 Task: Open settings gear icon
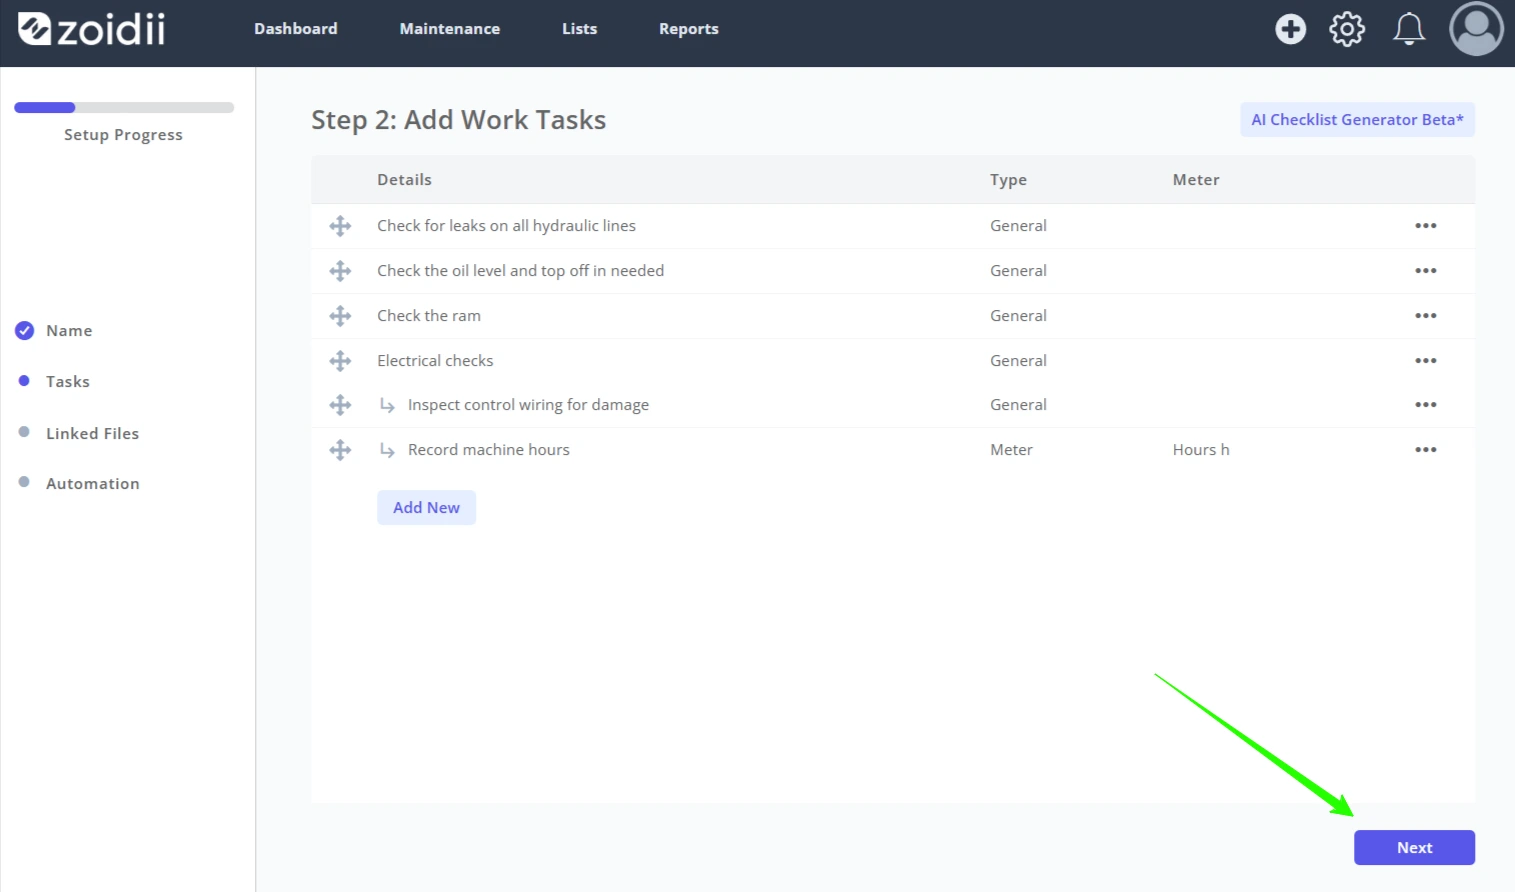pos(1347,29)
